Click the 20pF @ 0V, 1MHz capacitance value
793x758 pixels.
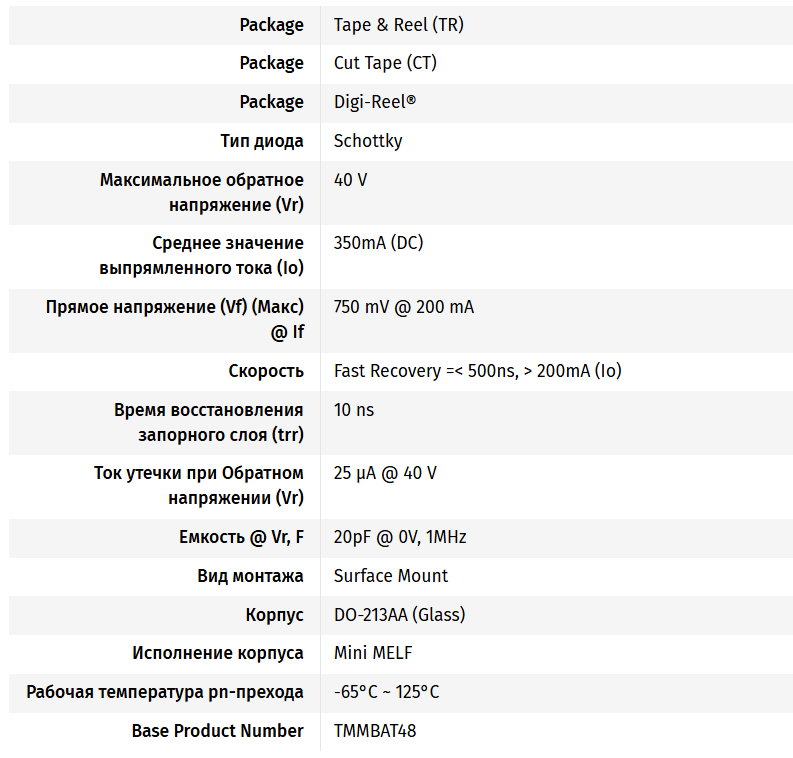(400, 537)
